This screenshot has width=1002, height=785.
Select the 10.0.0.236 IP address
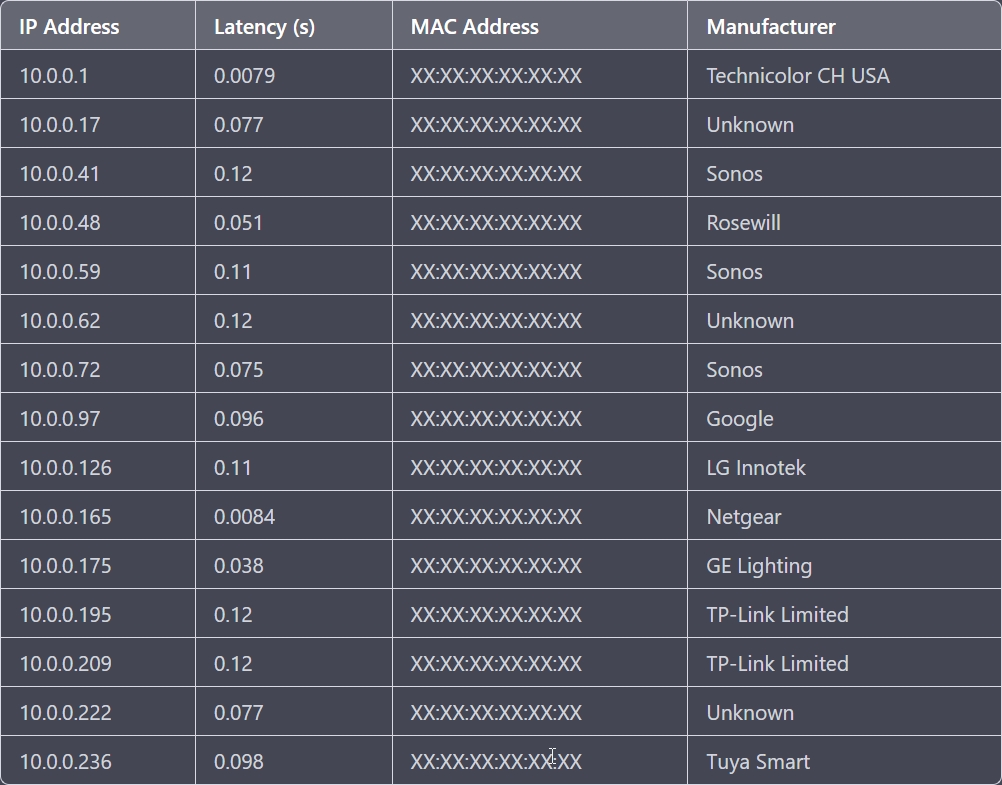(65, 762)
